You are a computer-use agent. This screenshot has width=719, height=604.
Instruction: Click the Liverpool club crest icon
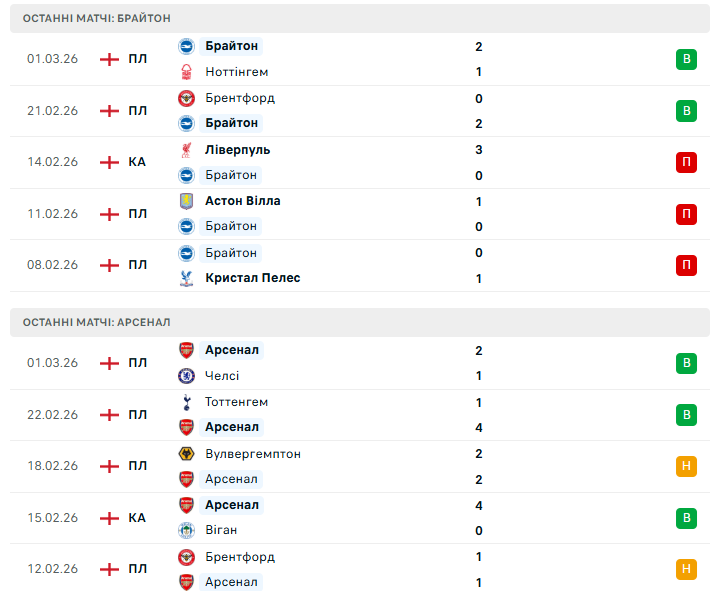coord(186,150)
